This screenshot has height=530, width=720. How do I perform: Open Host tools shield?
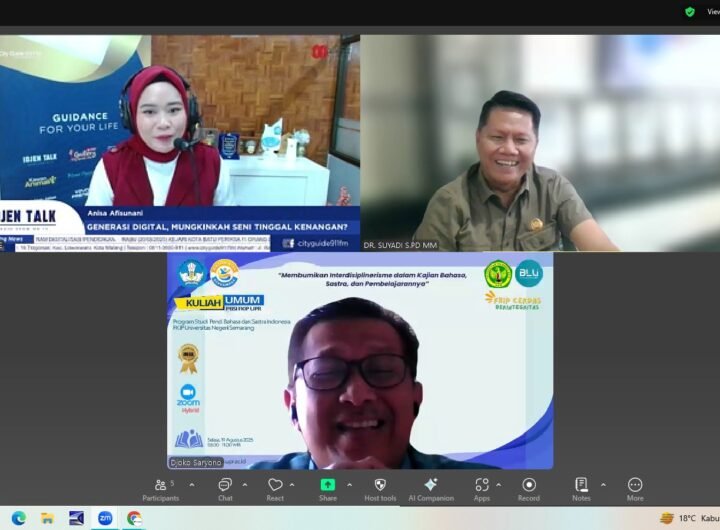coord(380,490)
